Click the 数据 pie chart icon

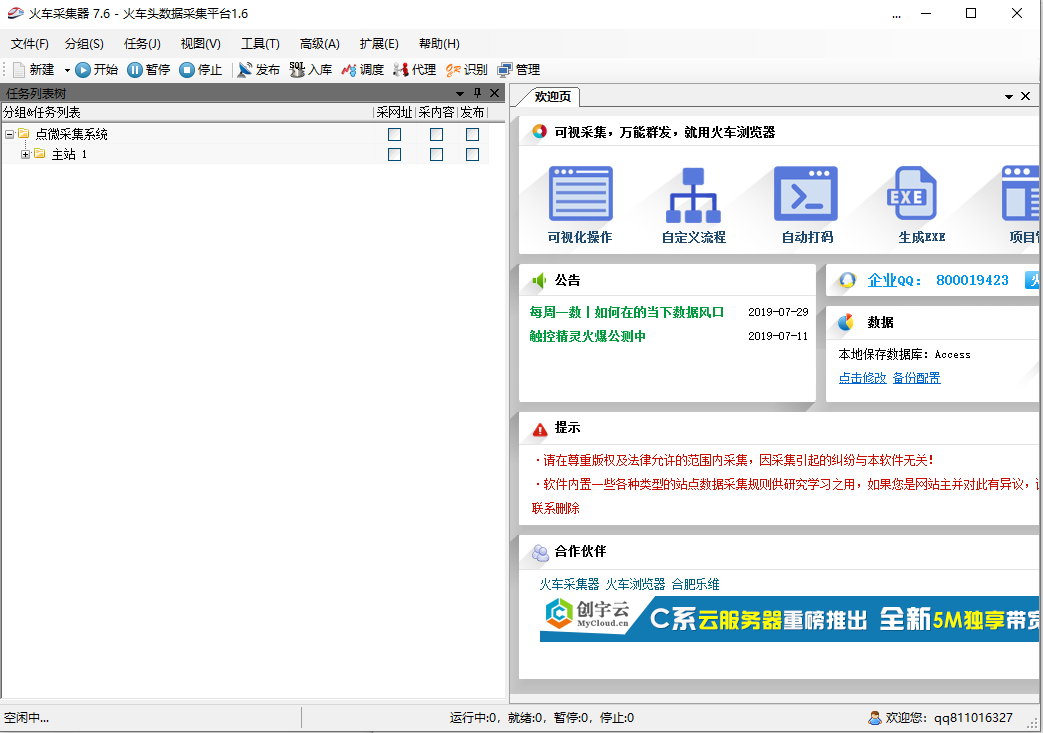click(847, 323)
